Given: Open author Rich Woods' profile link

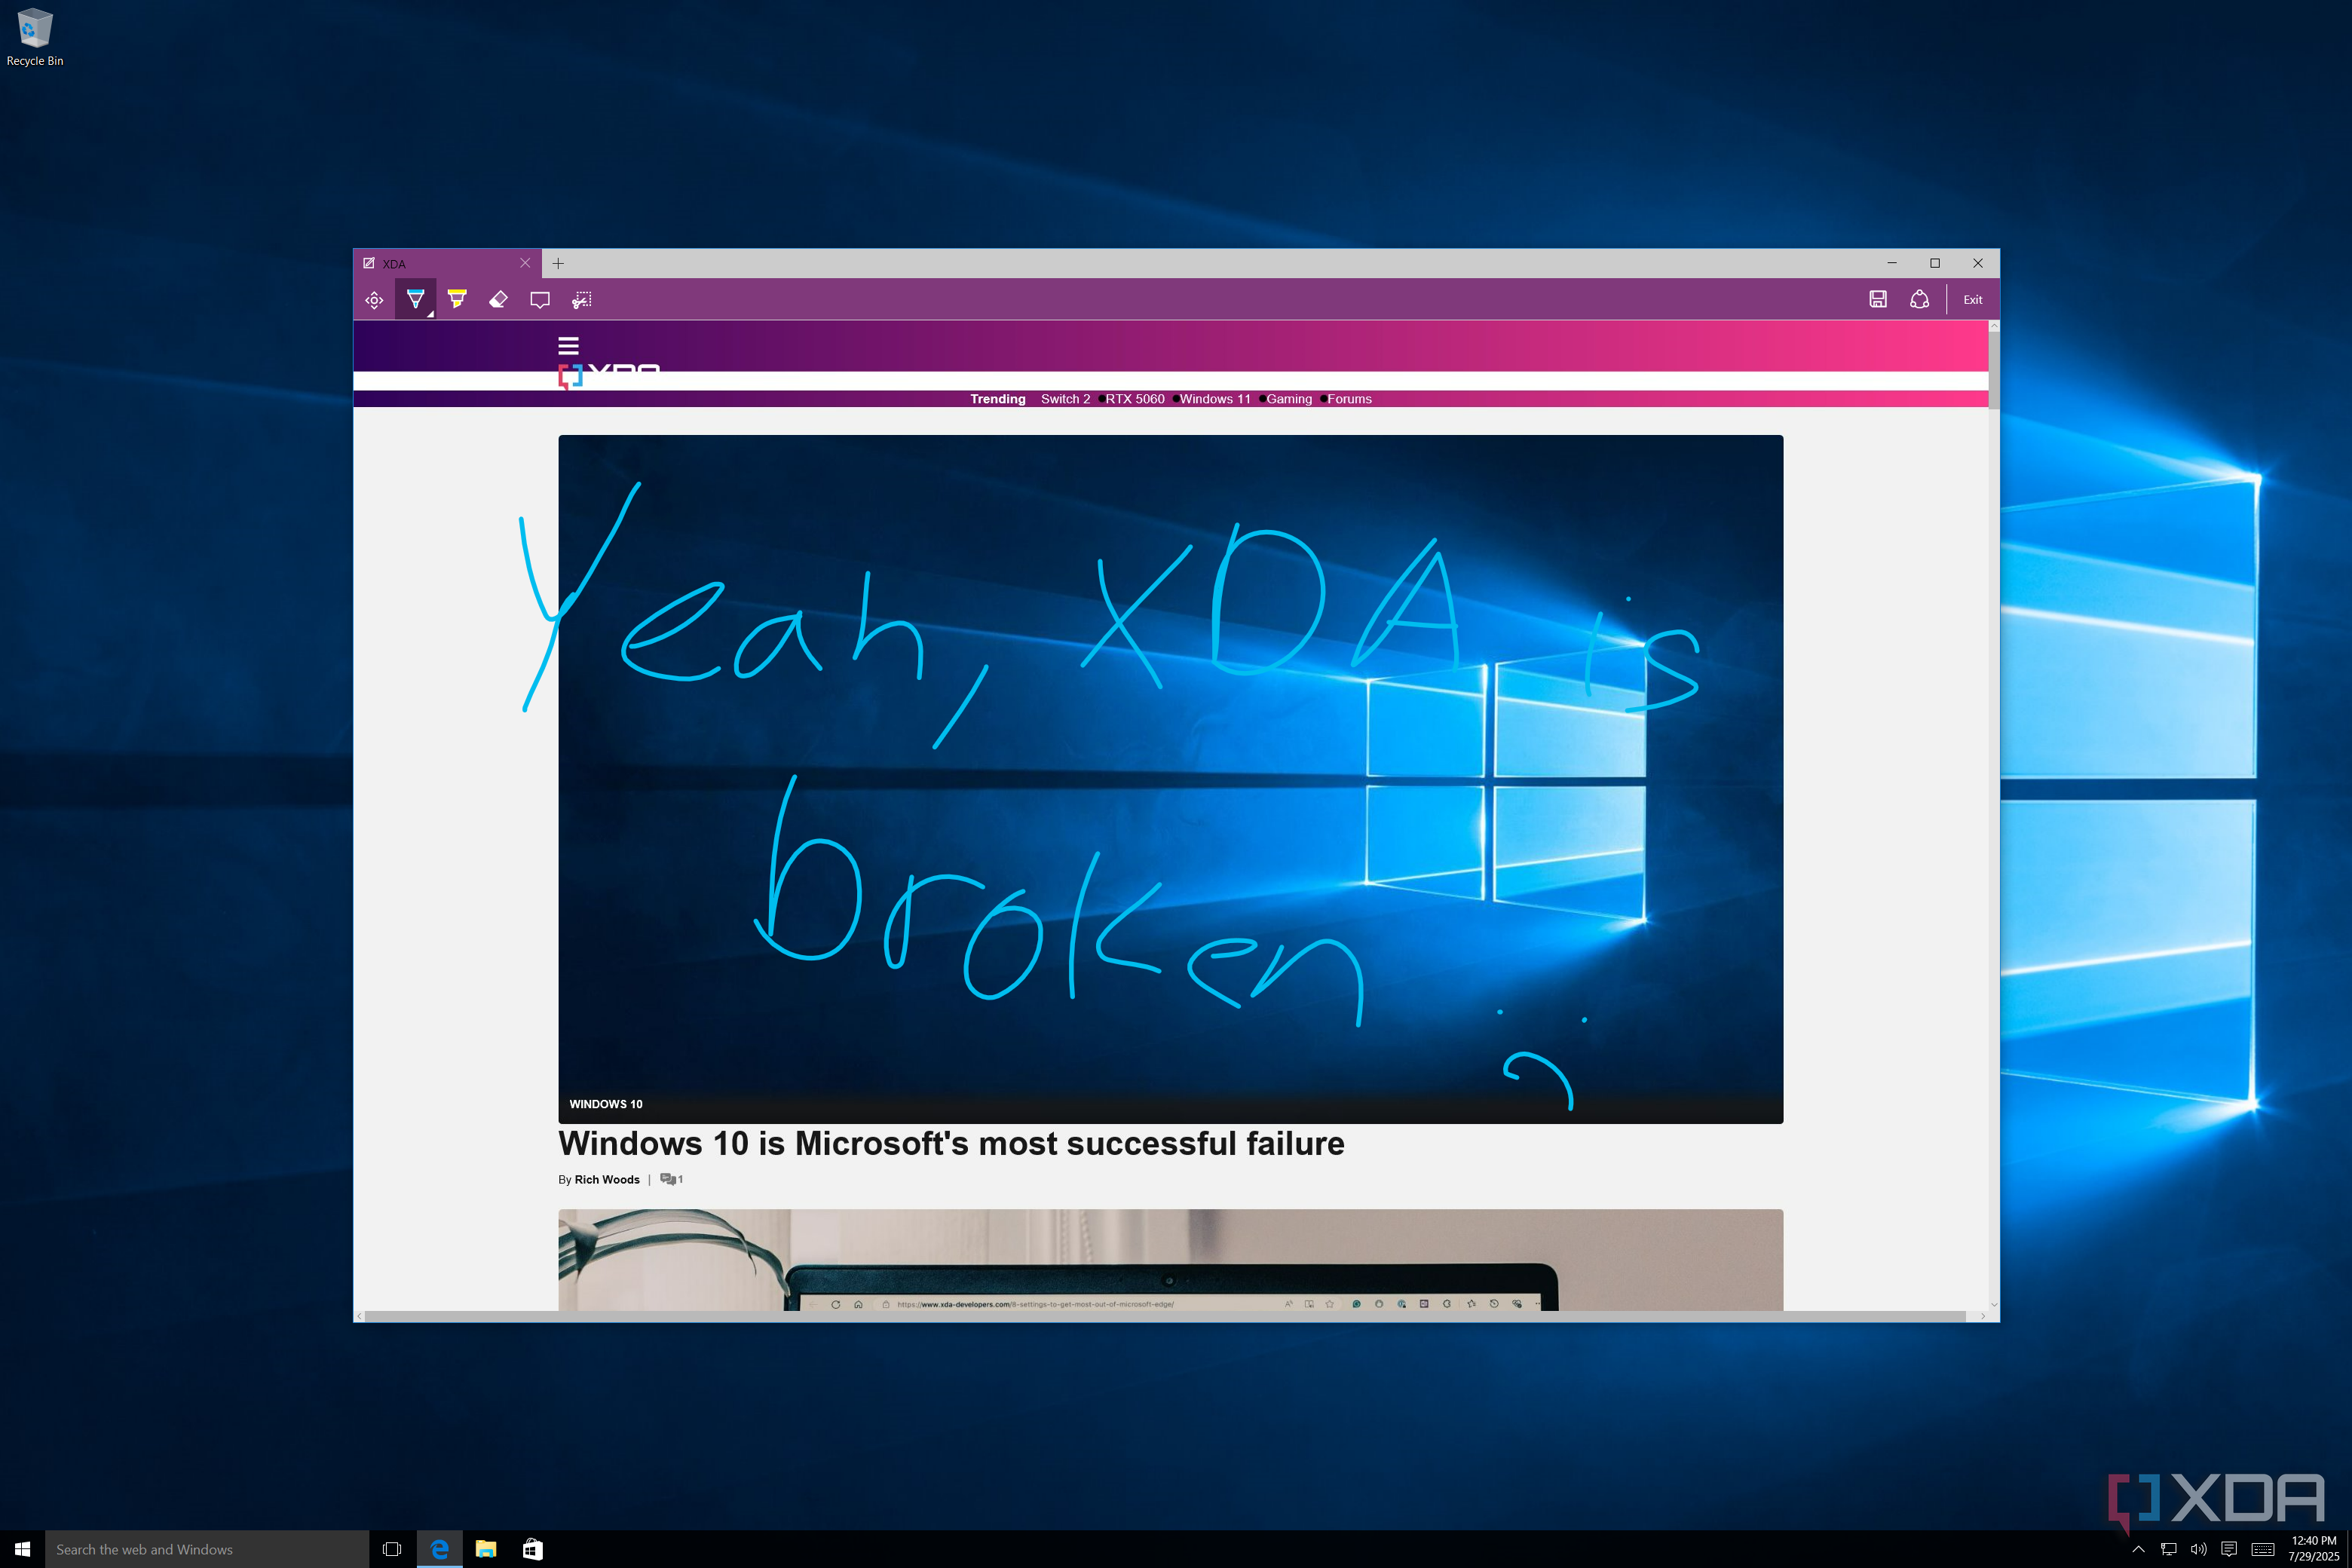Looking at the screenshot, I should click(607, 1180).
